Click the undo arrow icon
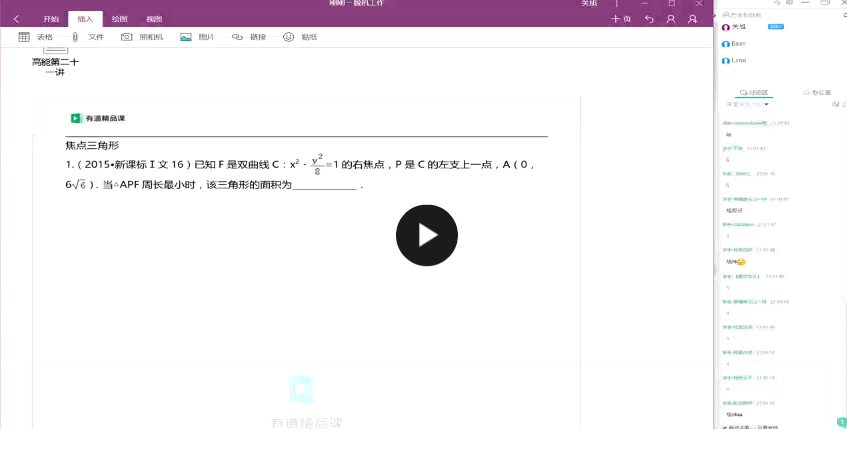 click(649, 19)
